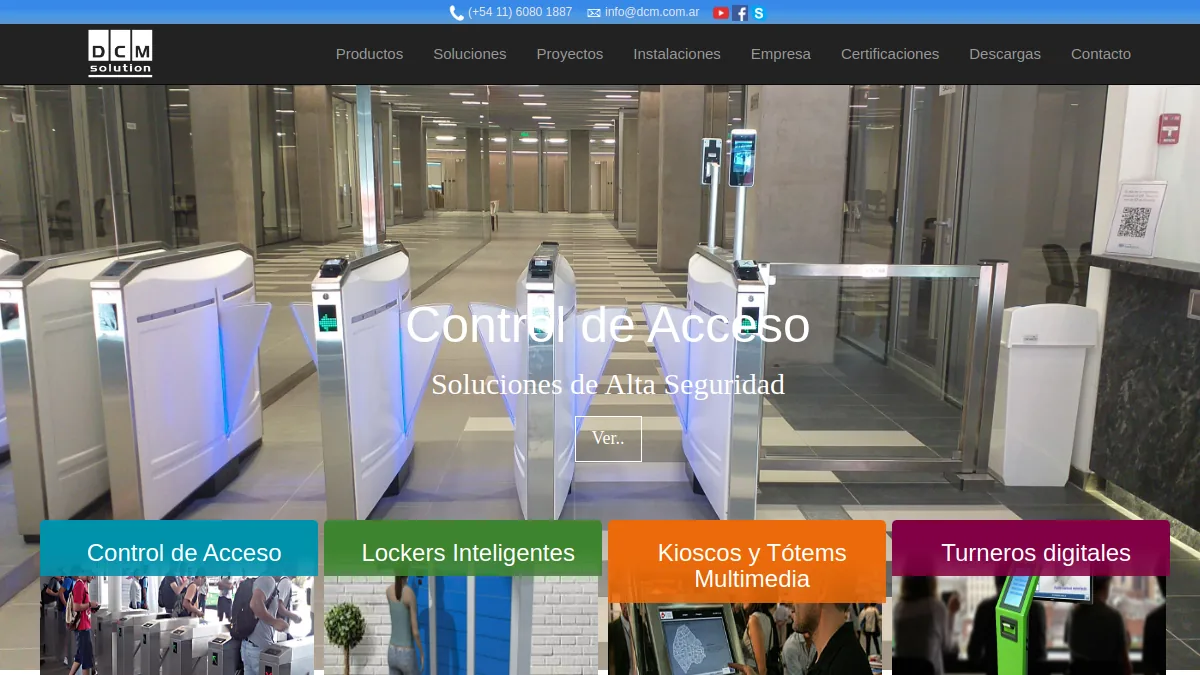Image resolution: width=1200 pixels, height=675 pixels.
Task: Click "Soluciones de Alta Seguridad" subtitle text
Action: click(608, 384)
